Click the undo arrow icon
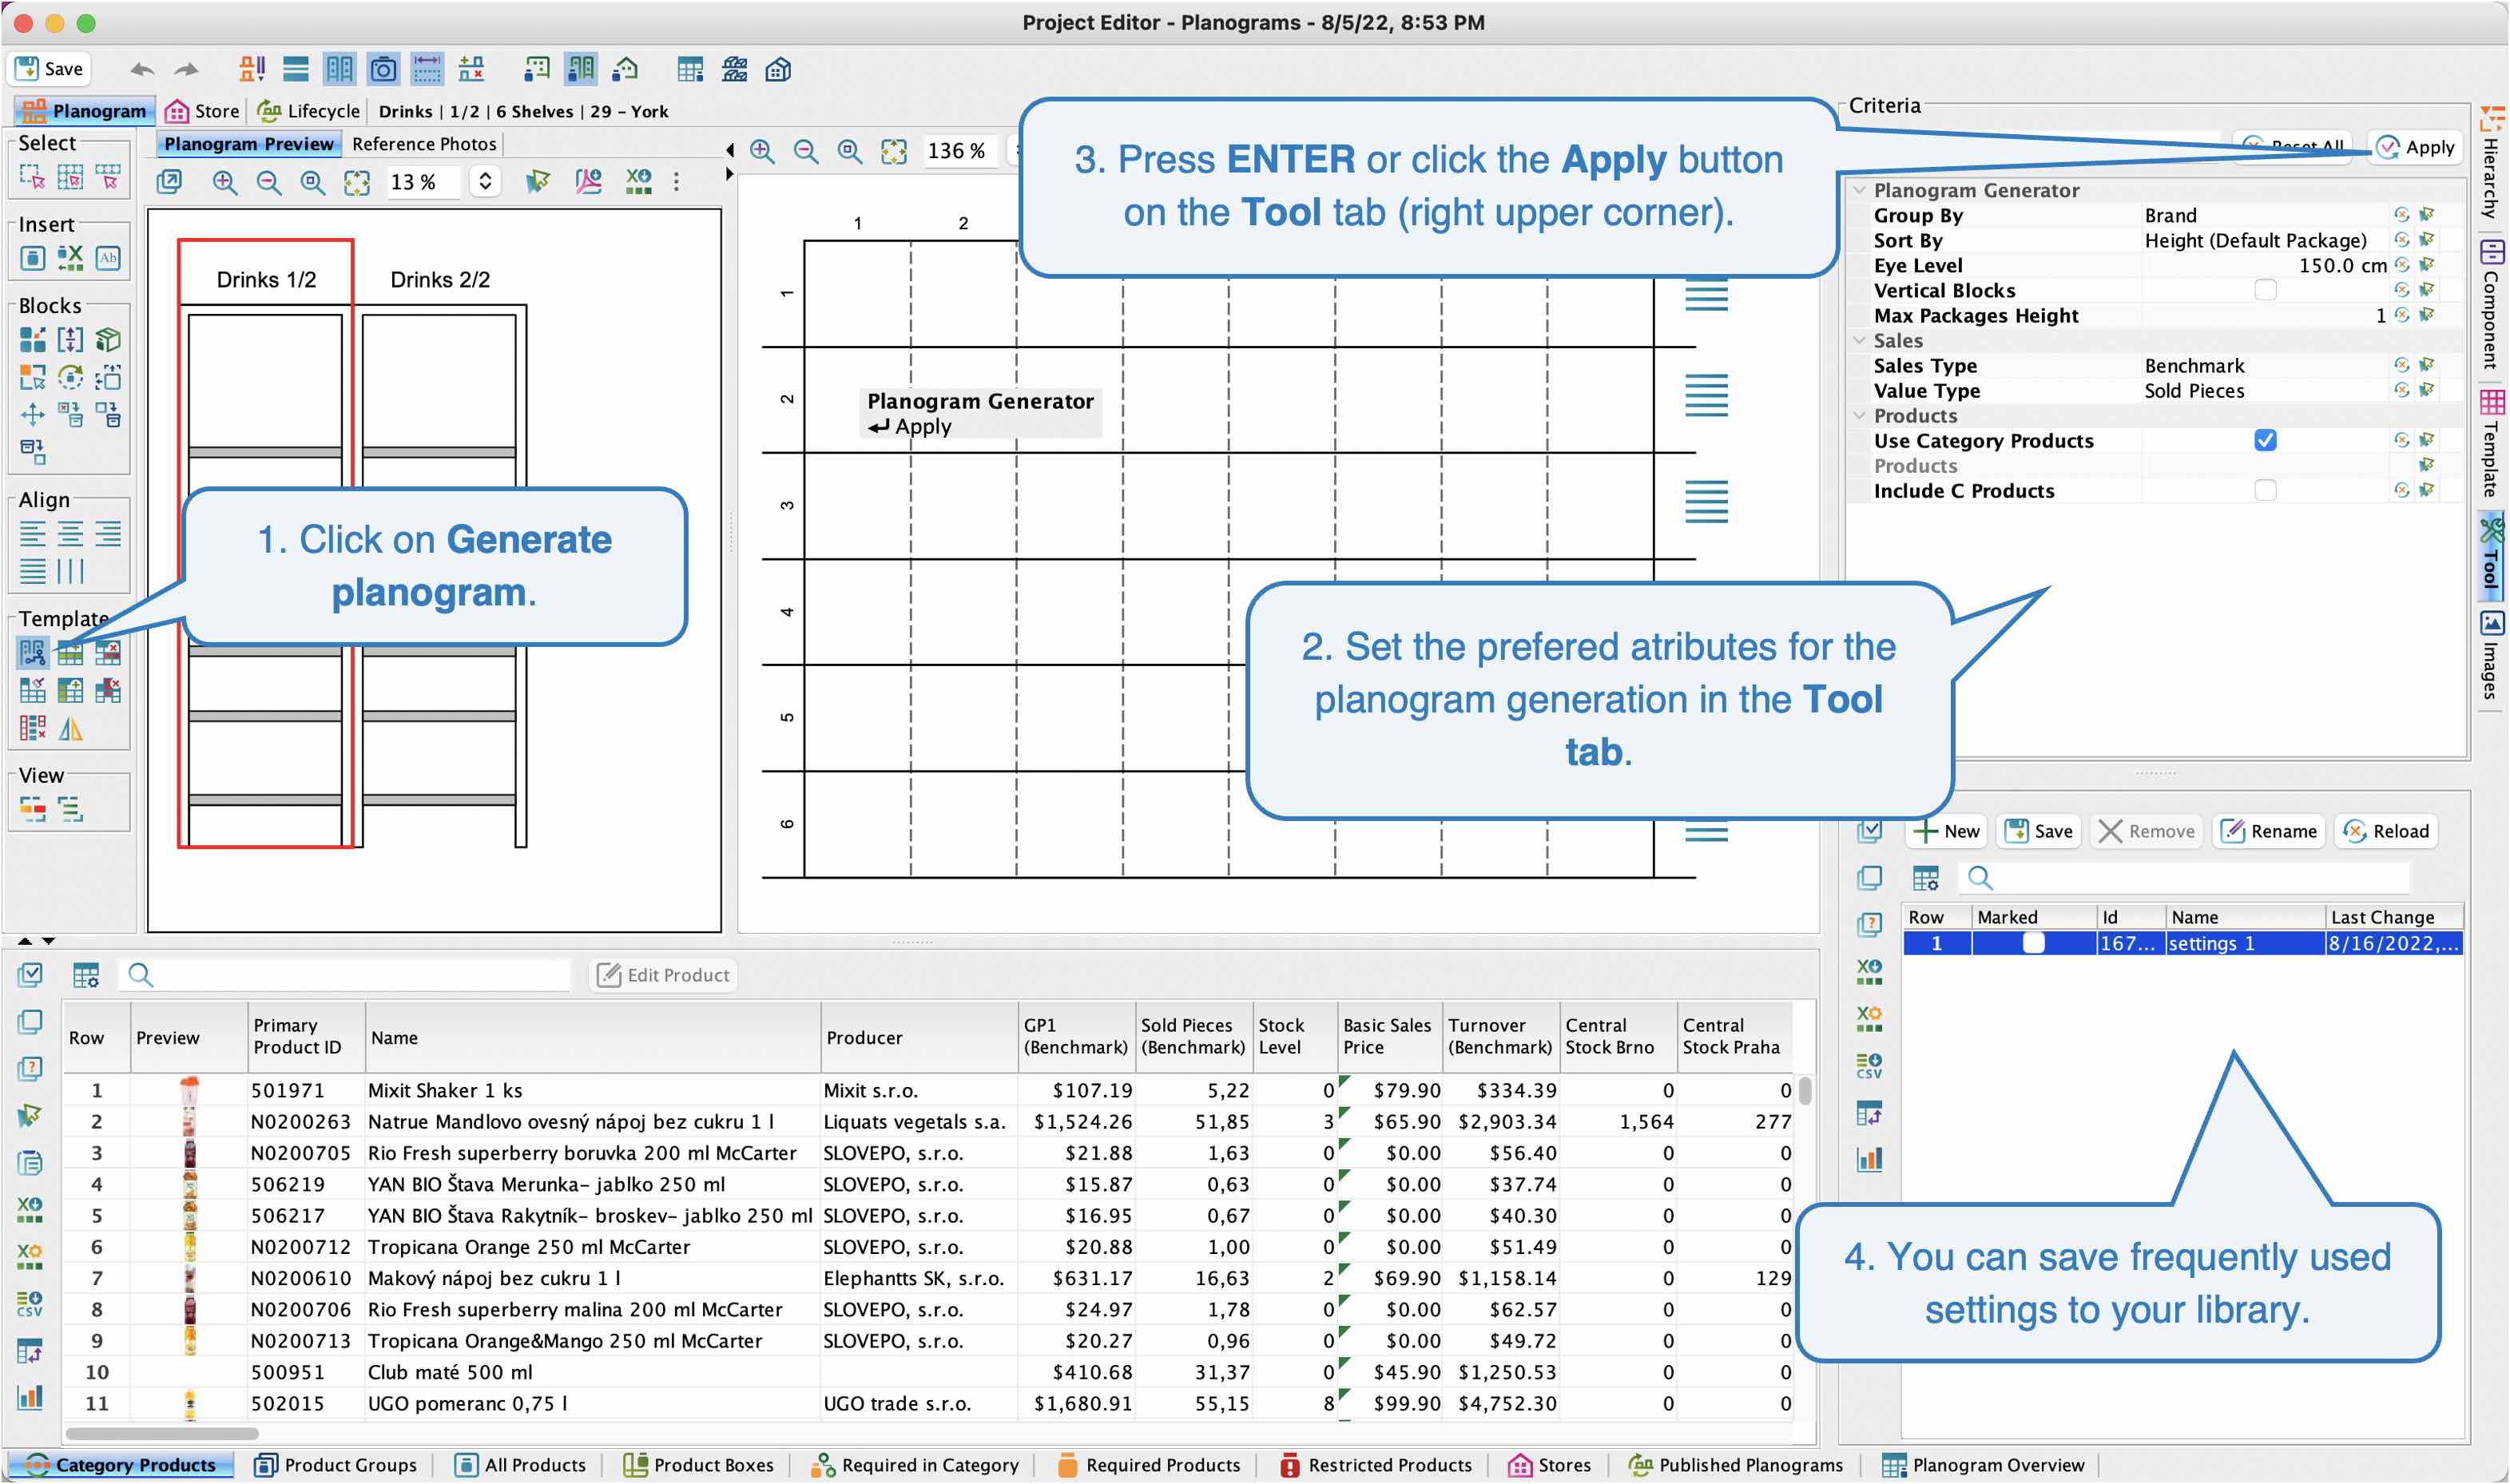Viewport: 2510px width, 1484px height. pos(142,70)
